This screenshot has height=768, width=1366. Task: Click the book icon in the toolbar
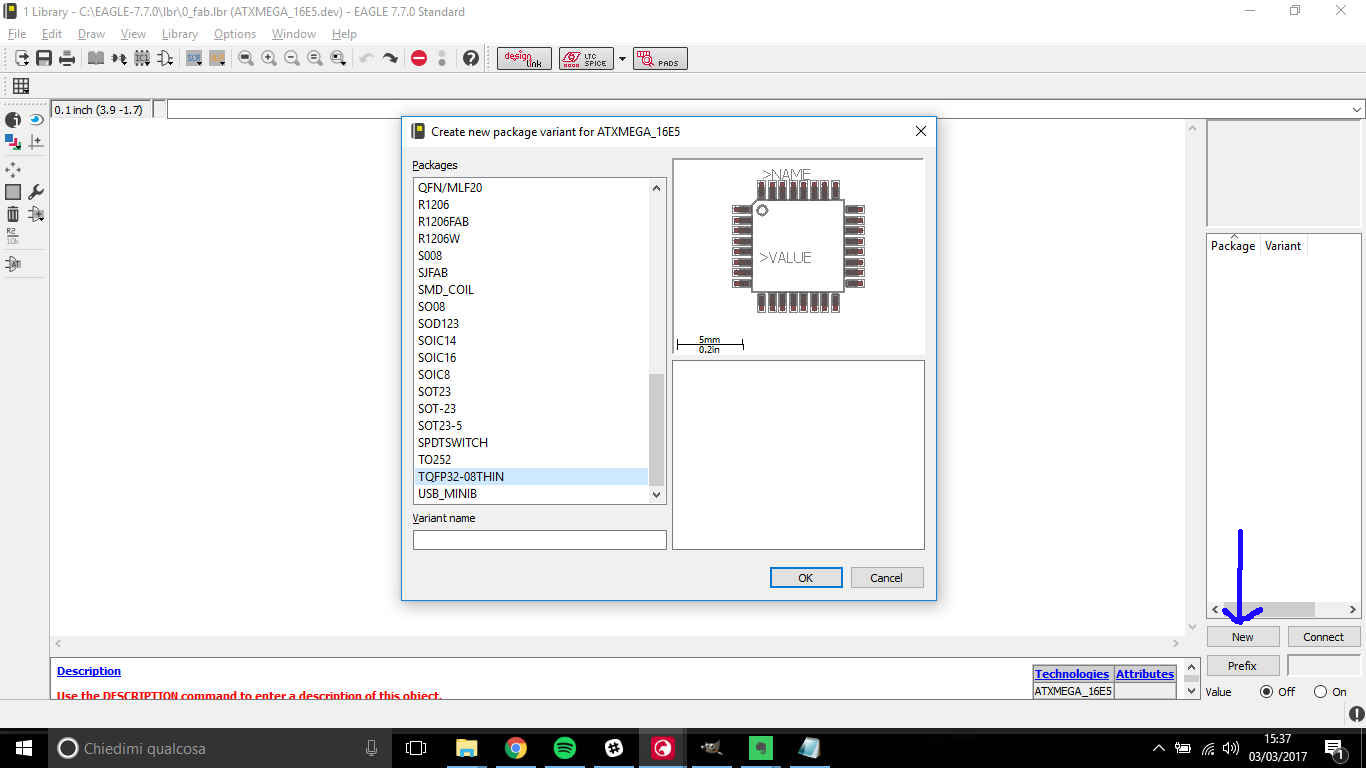tap(96, 58)
